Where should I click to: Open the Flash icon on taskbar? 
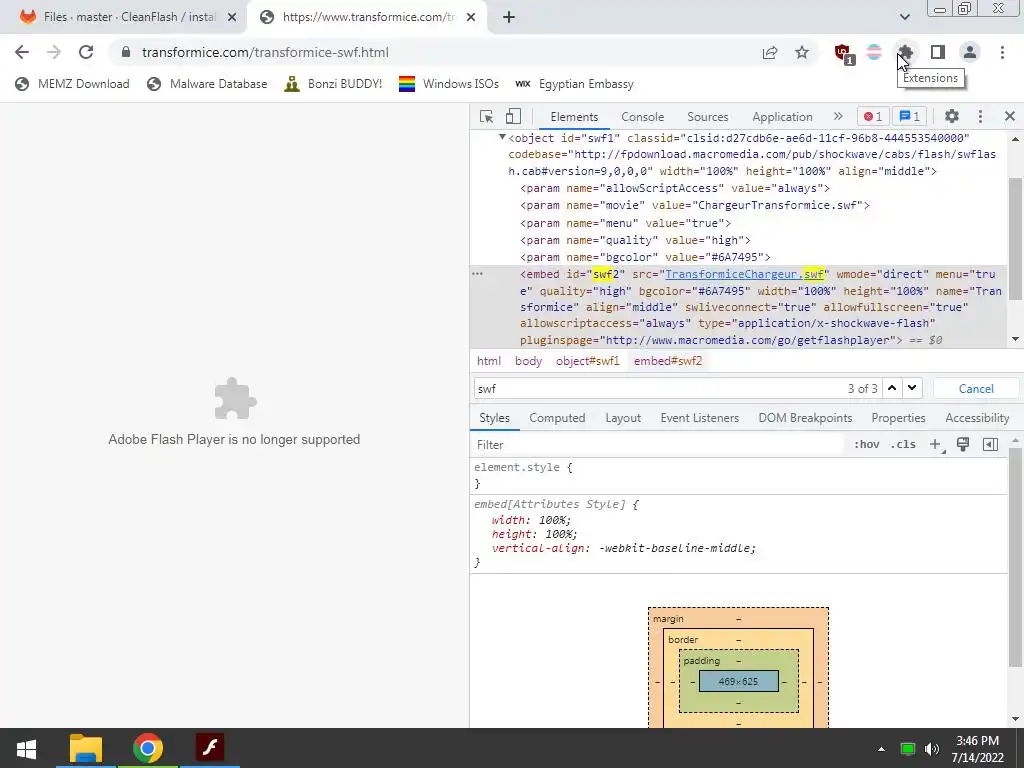210,748
